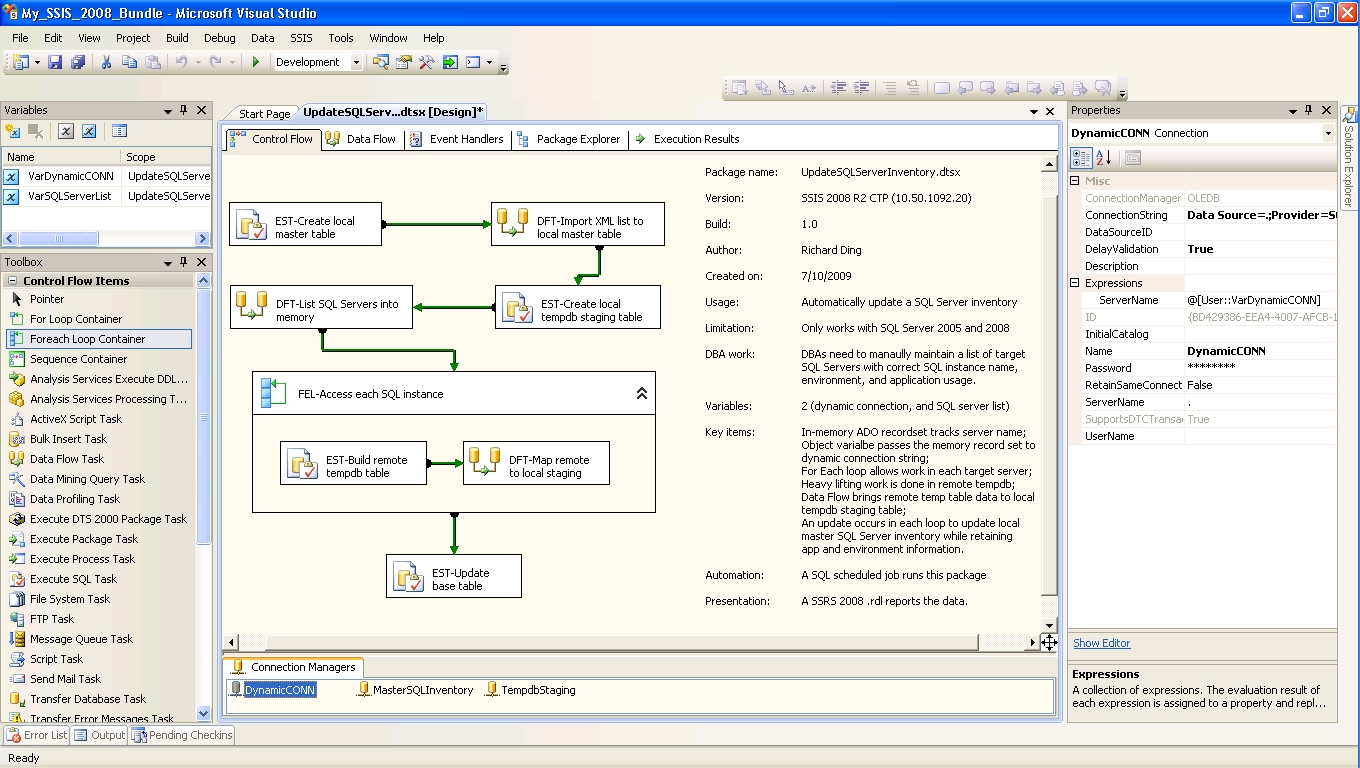The width and height of the screenshot is (1360, 768).
Task: Open the Debug menu
Action: (220, 38)
